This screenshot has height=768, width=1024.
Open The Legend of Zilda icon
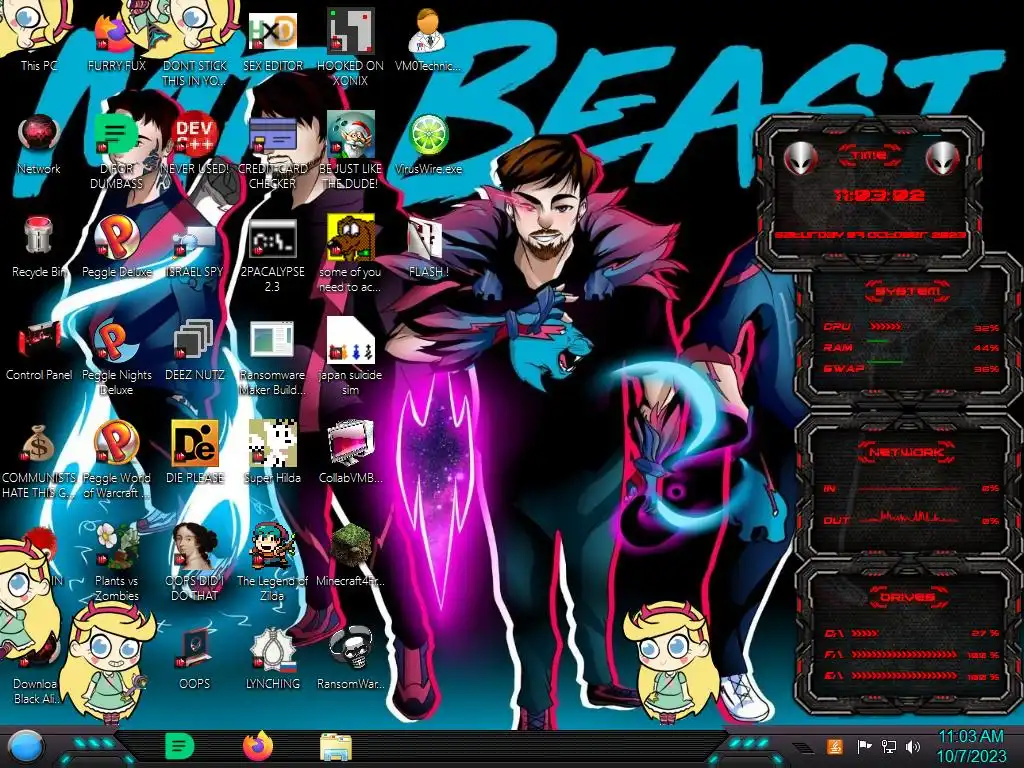(272, 563)
